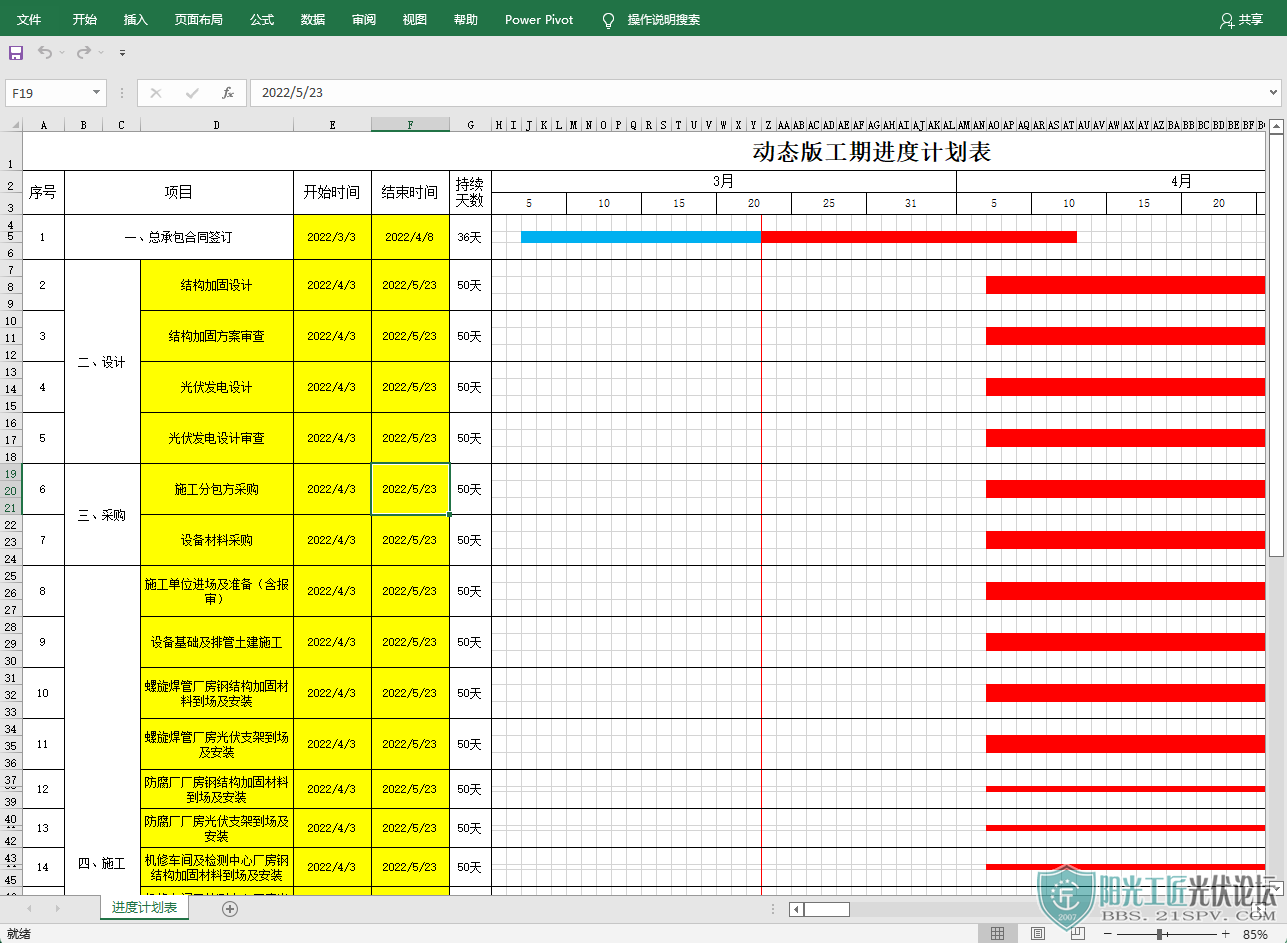Select the 结构加固设计 cell
1287x943 pixels.
click(x=217, y=285)
